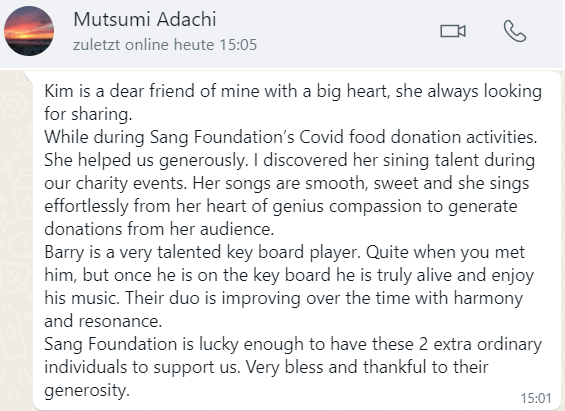Click the 15:01 message timestamp
The height and width of the screenshot is (411, 565).
point(536,398)
